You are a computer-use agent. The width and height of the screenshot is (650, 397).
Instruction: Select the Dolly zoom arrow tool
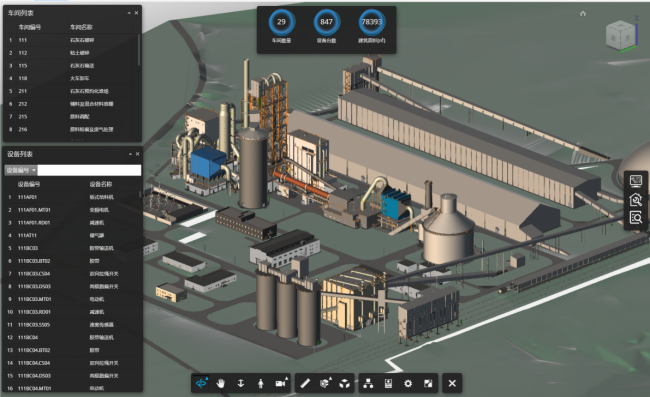coord(240,383)
